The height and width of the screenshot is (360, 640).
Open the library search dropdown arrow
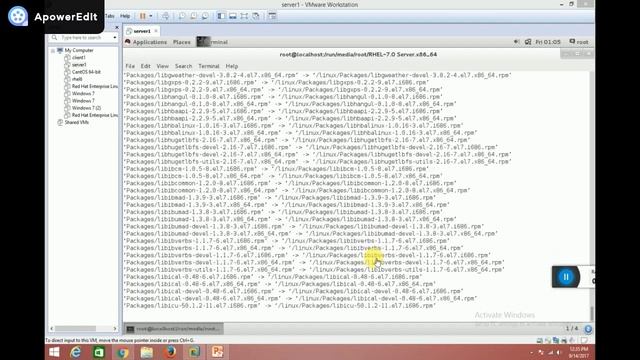(115, 38)
